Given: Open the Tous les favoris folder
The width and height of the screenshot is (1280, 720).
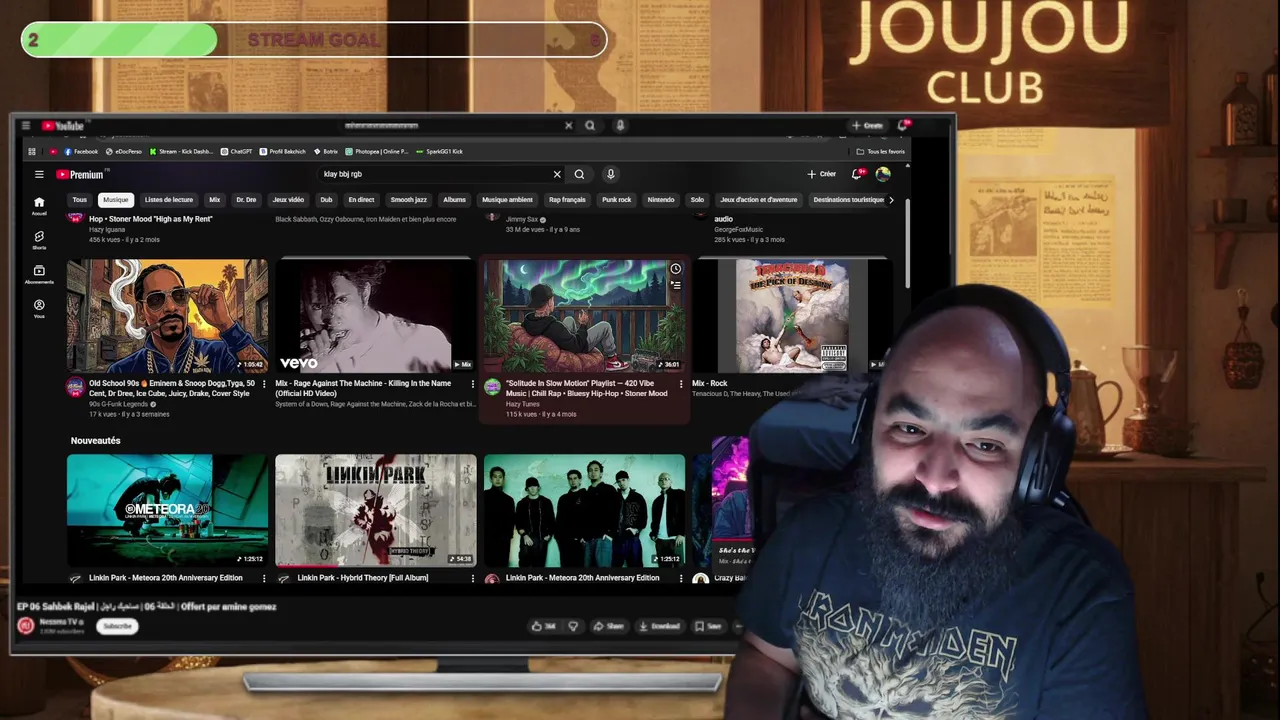Looking at the screenshot, I should 880,151.
